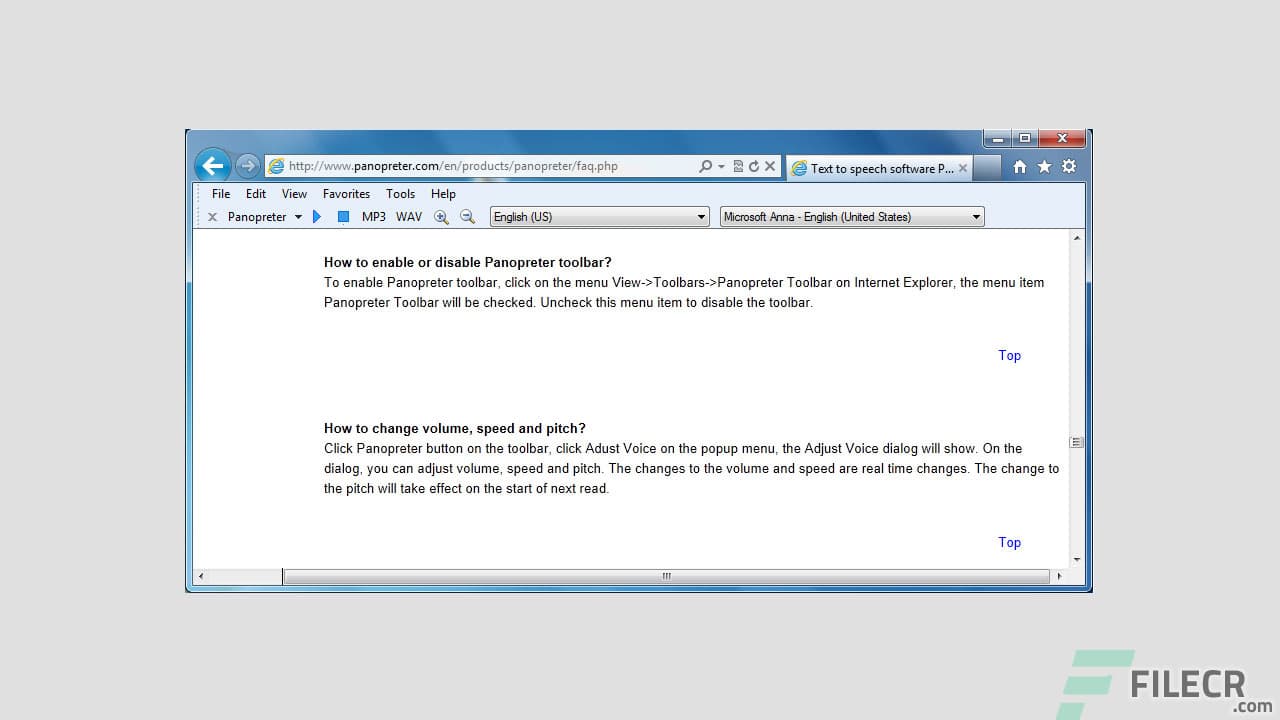The height and width of the screenshot is (720, 1280).
Task: Follow the Top link under volume question
Action: point(1010,542)
